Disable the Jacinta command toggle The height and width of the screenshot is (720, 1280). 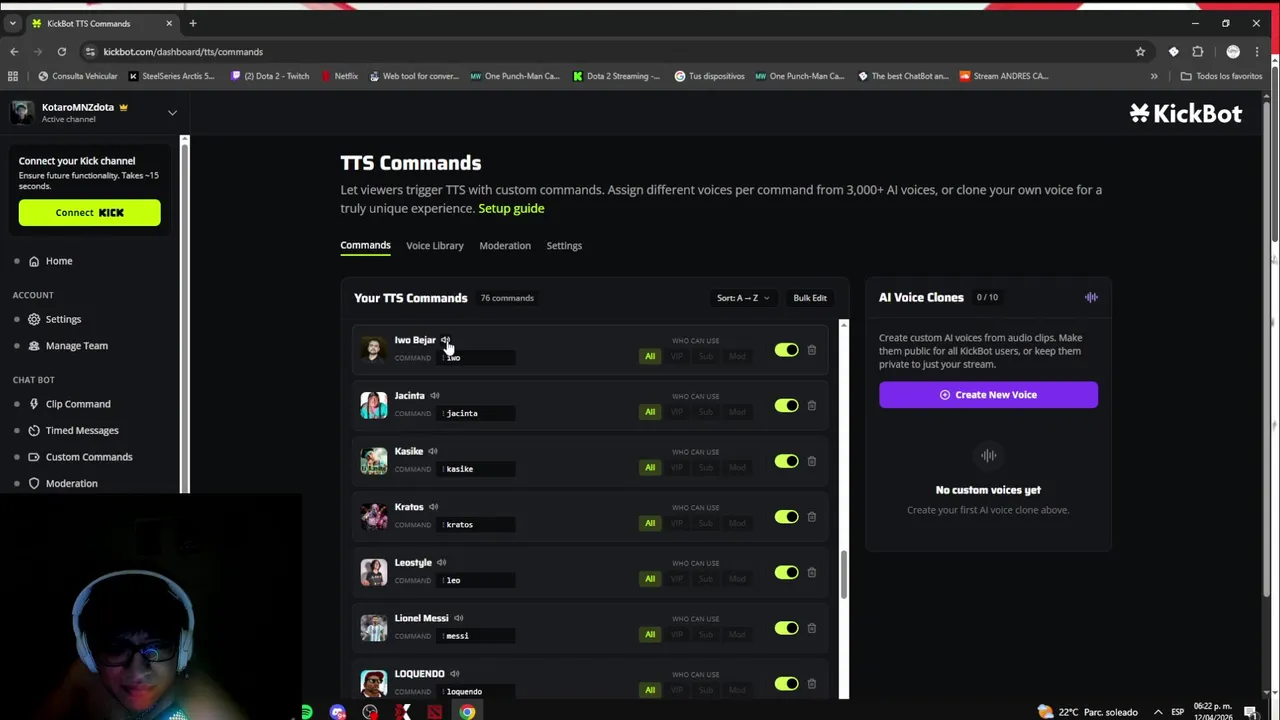[786, 405]
